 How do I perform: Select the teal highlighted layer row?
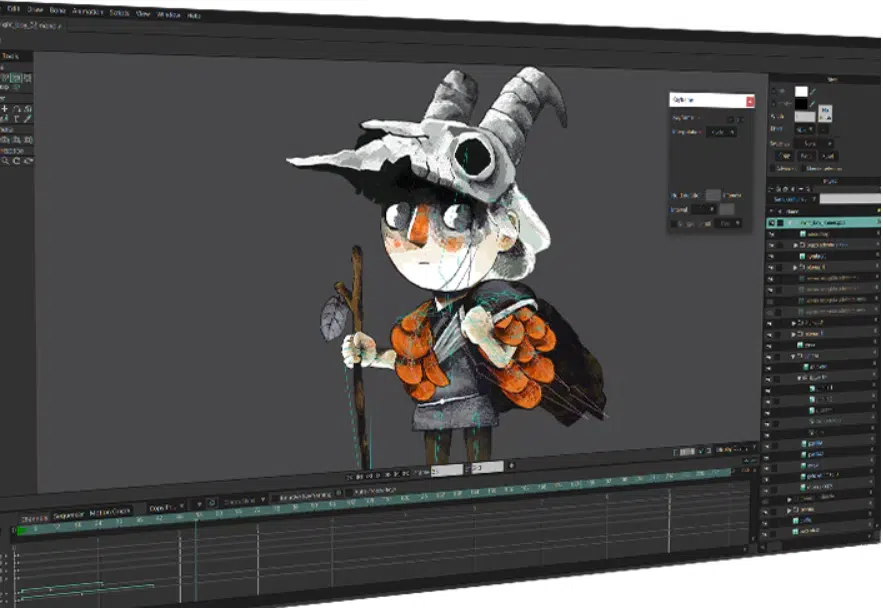pyautogui.click(x=823, y=223)
